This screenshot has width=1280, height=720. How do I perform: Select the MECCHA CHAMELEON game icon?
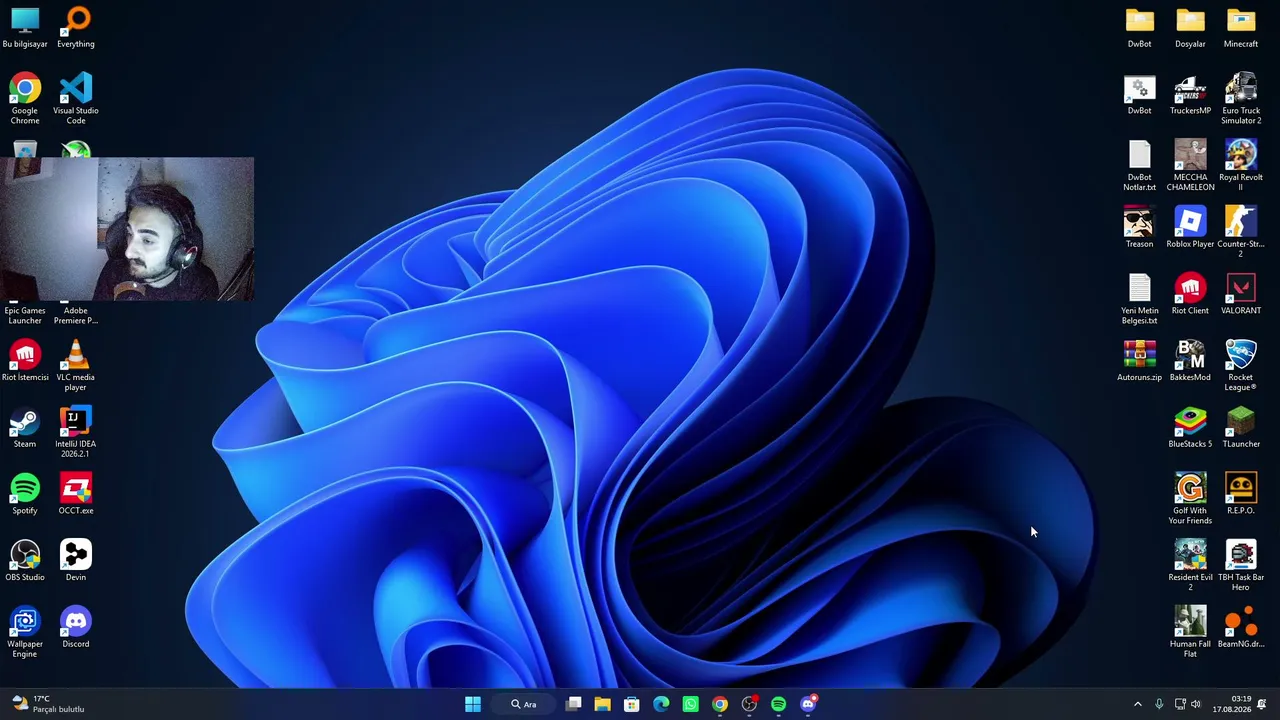pos(1190,166)
